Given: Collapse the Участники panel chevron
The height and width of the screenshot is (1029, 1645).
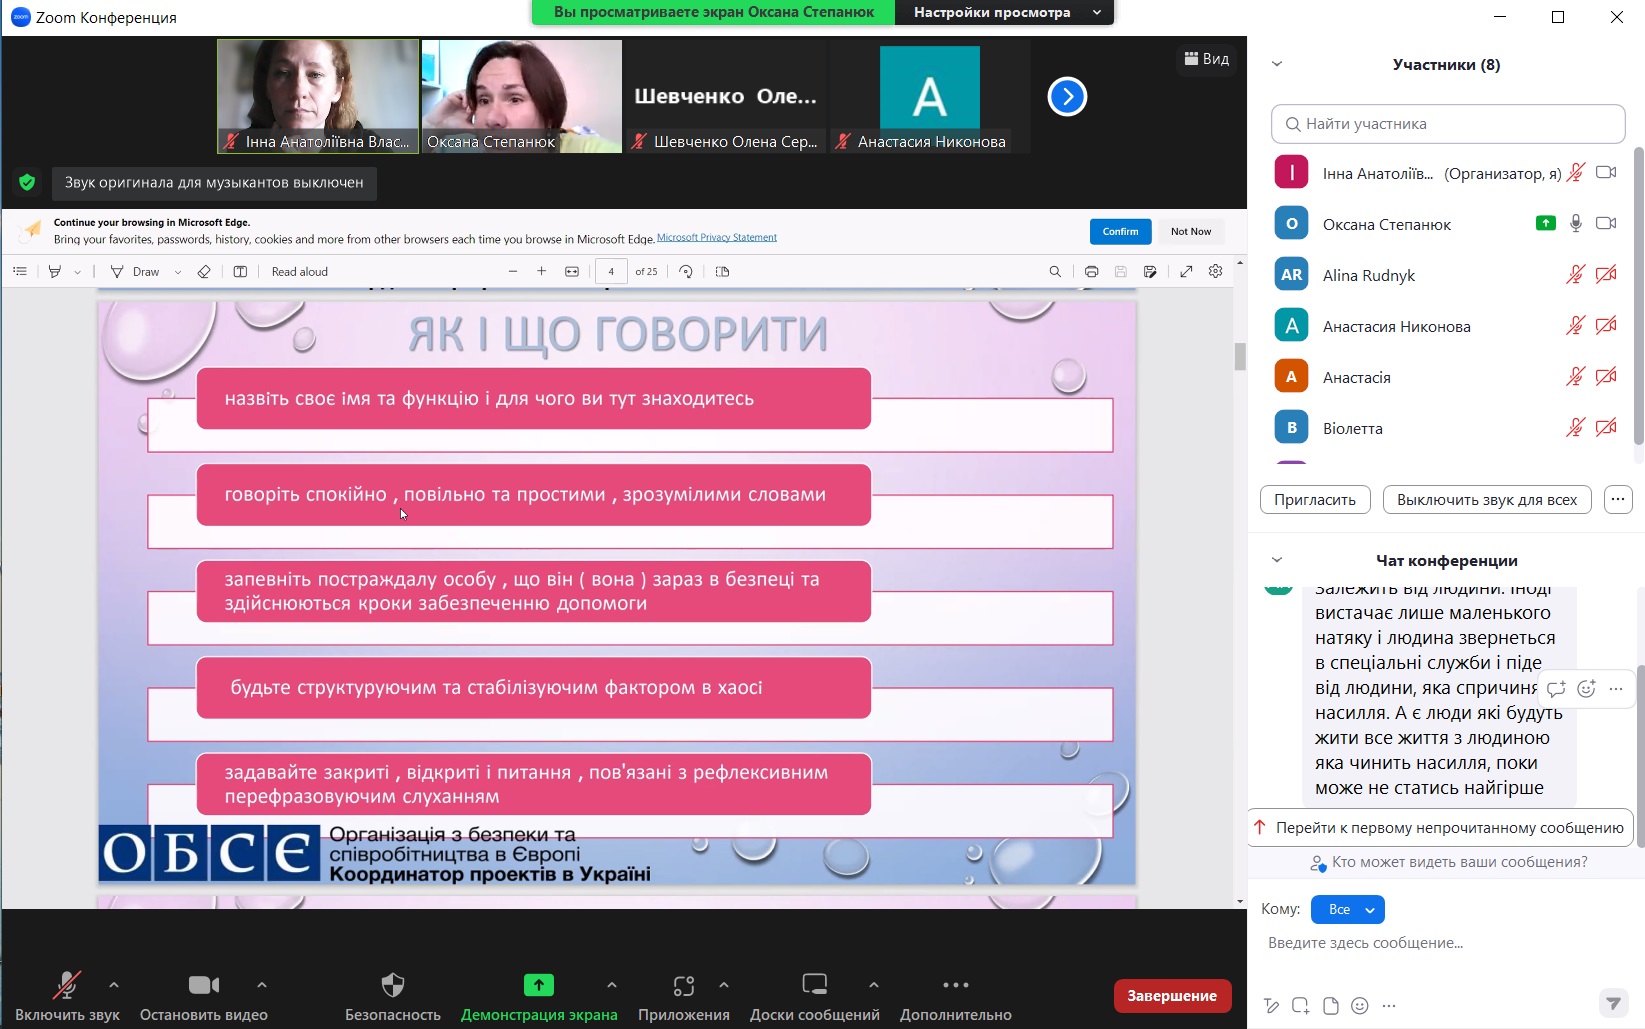Looking at the screenshot, I should coord(1277,64).
